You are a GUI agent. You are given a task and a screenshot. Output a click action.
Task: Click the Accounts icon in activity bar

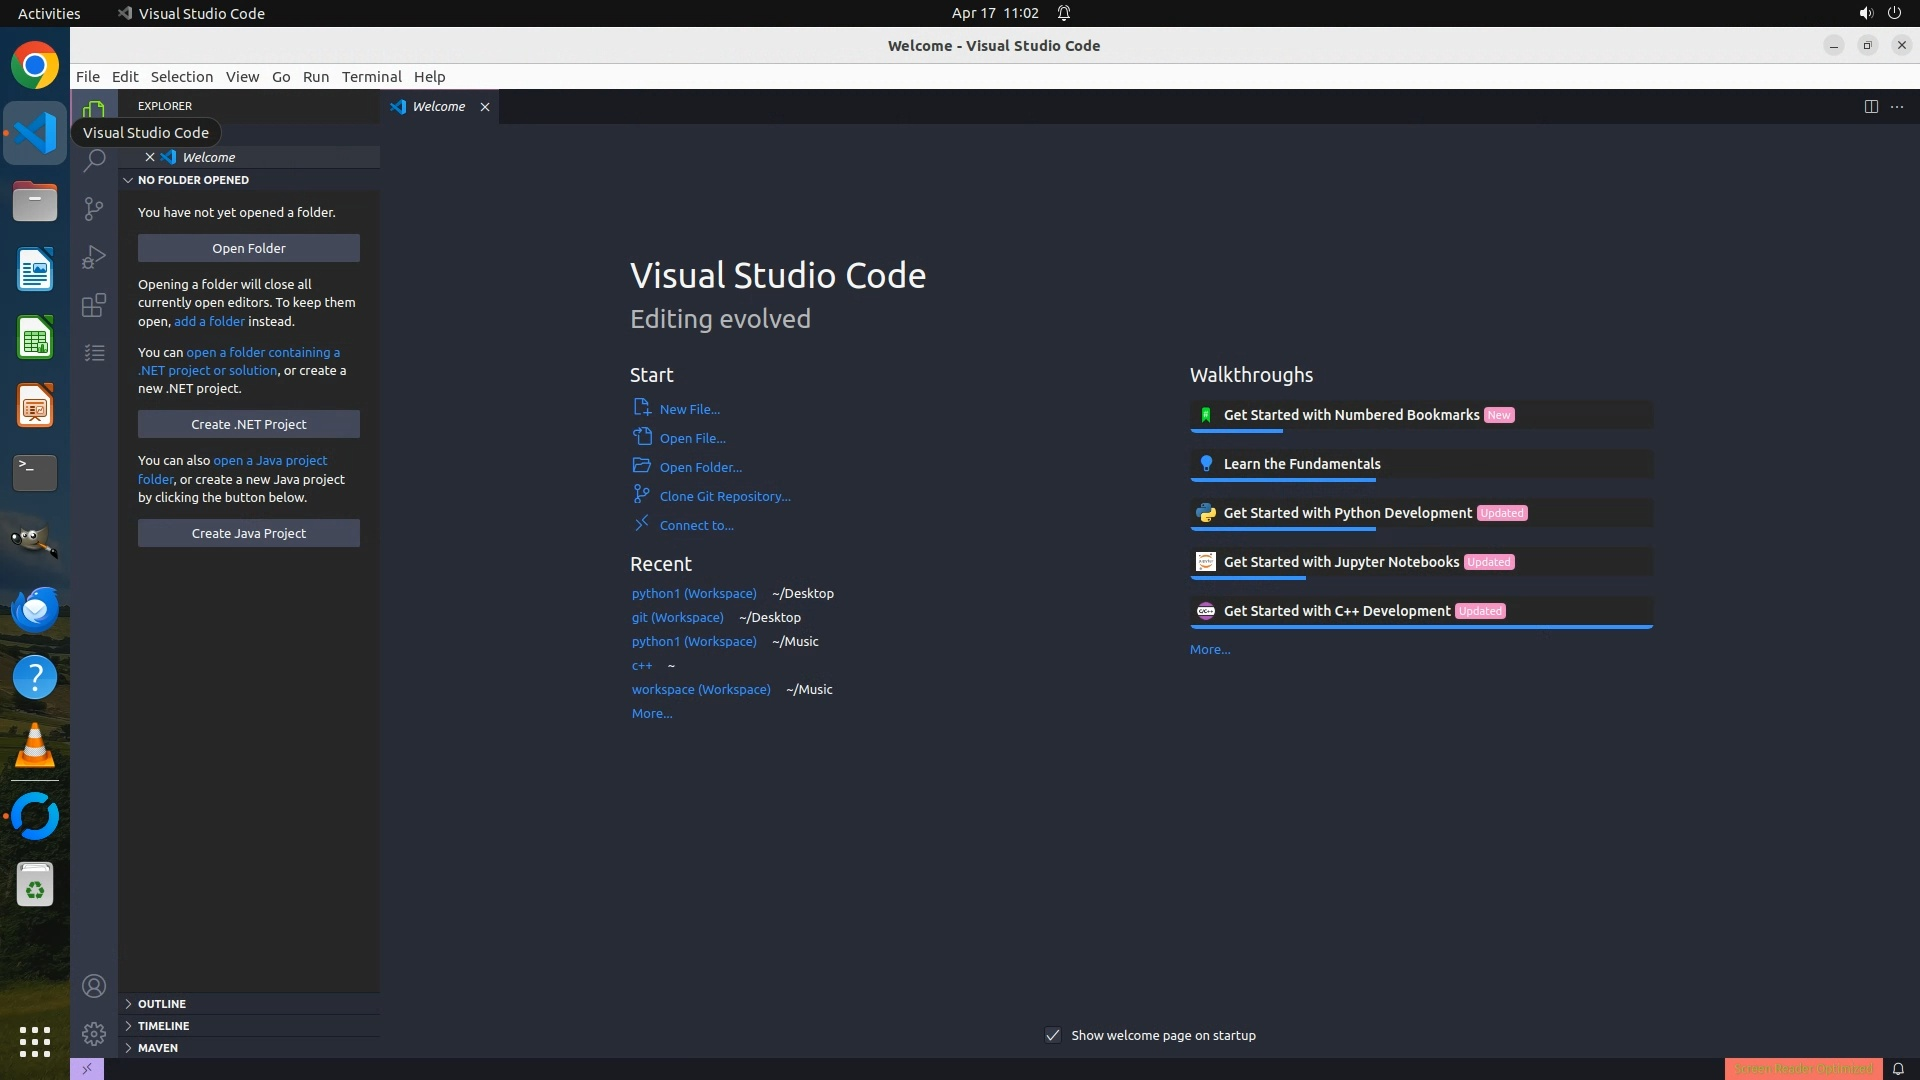point(94,986)
